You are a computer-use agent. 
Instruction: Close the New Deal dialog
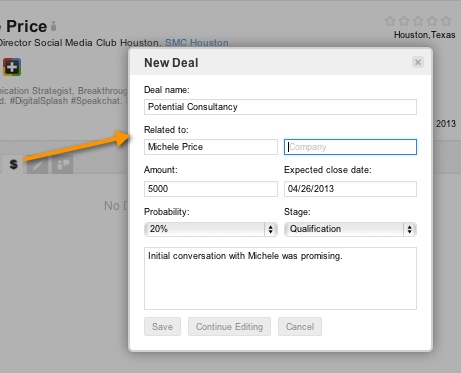[x=418, y=62]
